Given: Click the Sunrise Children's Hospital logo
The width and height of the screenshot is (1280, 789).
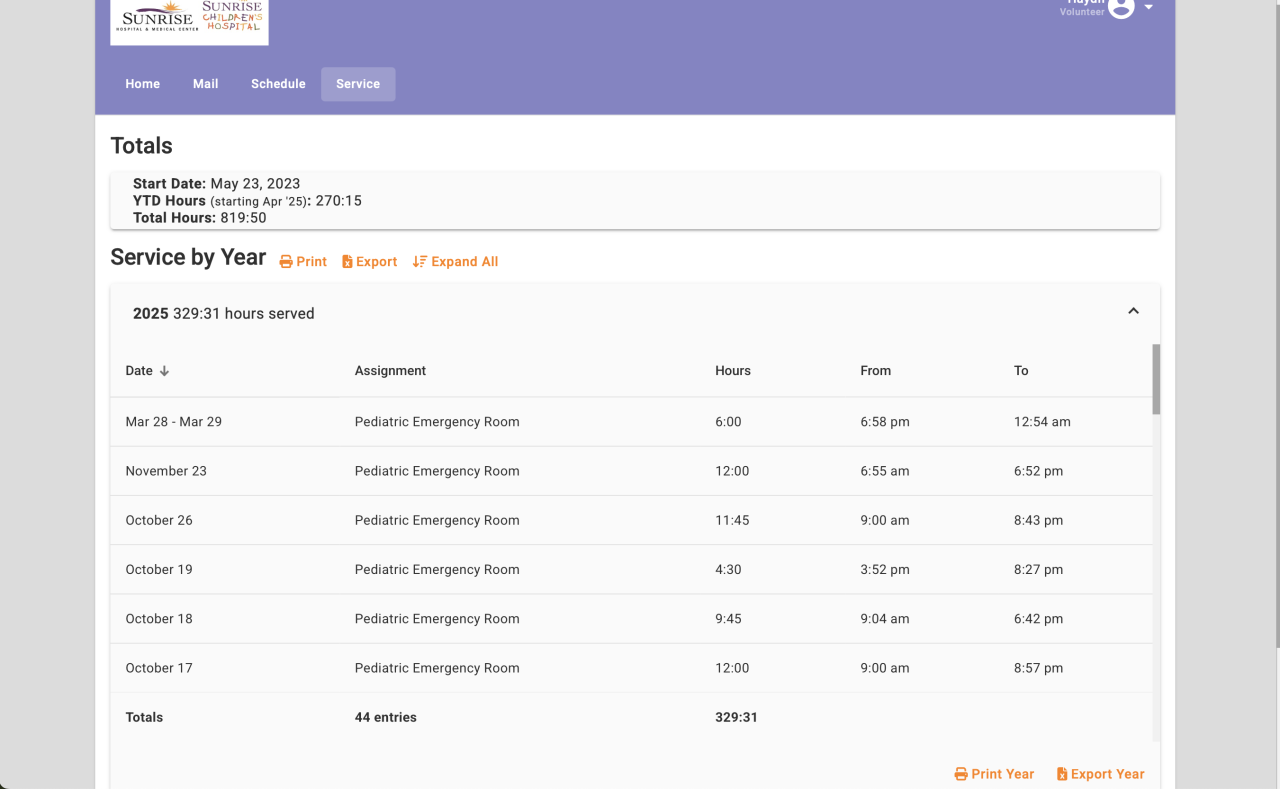Looking at the screenshot, I should click(232, 15).
